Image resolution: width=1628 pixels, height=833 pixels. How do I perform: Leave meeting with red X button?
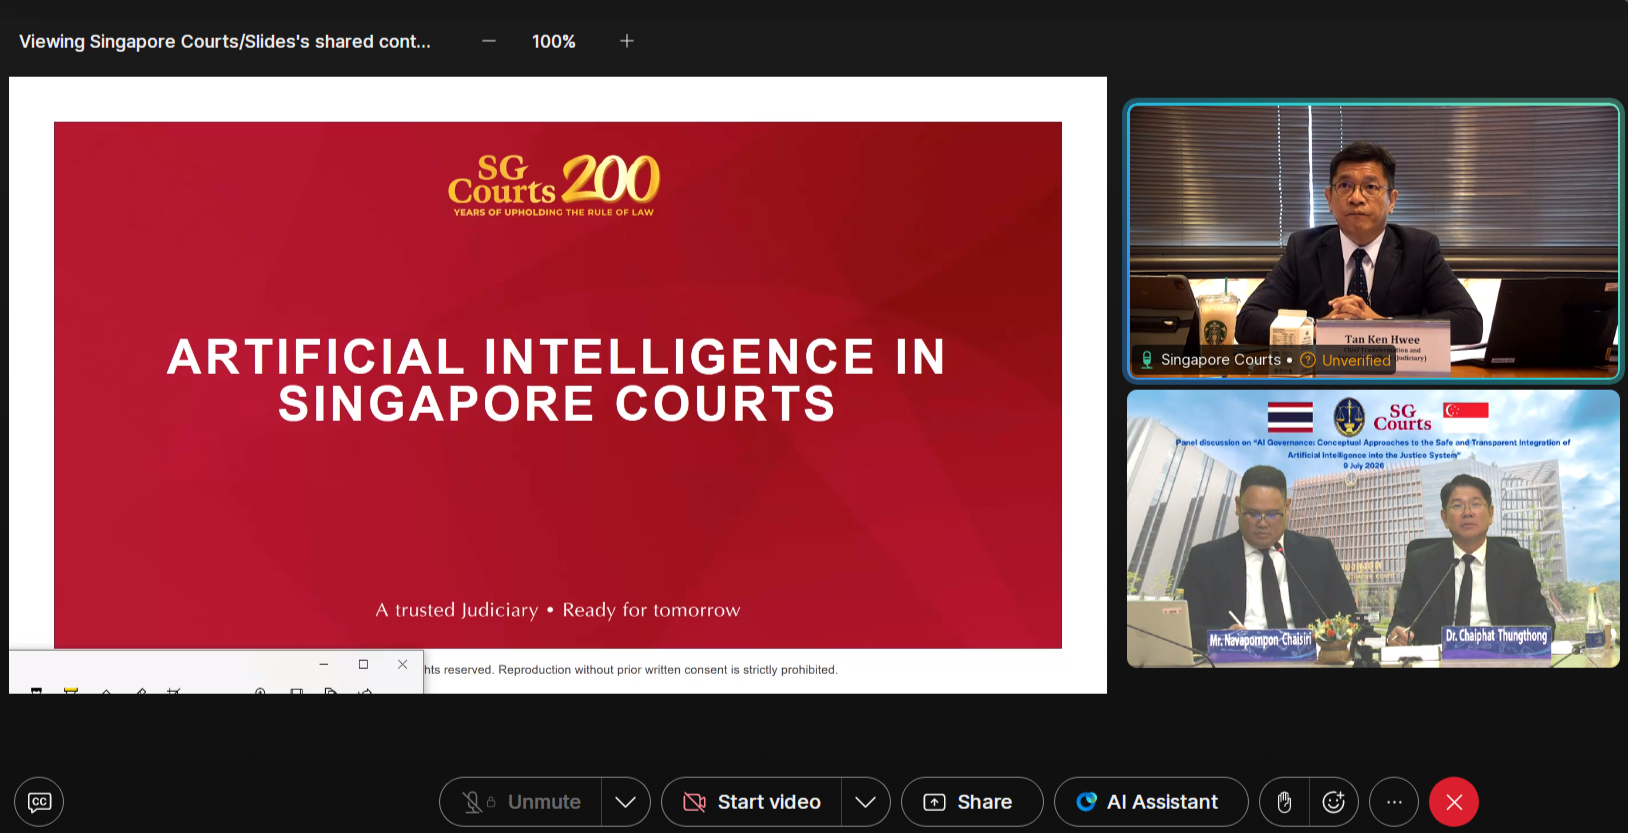(1454, 802)
